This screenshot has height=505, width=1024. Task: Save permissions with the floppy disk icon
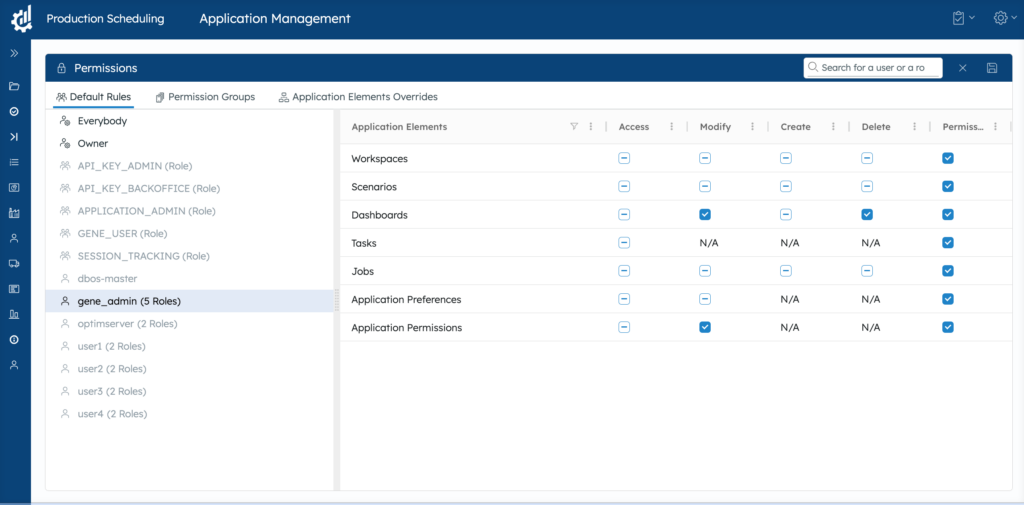pos(992,68)
